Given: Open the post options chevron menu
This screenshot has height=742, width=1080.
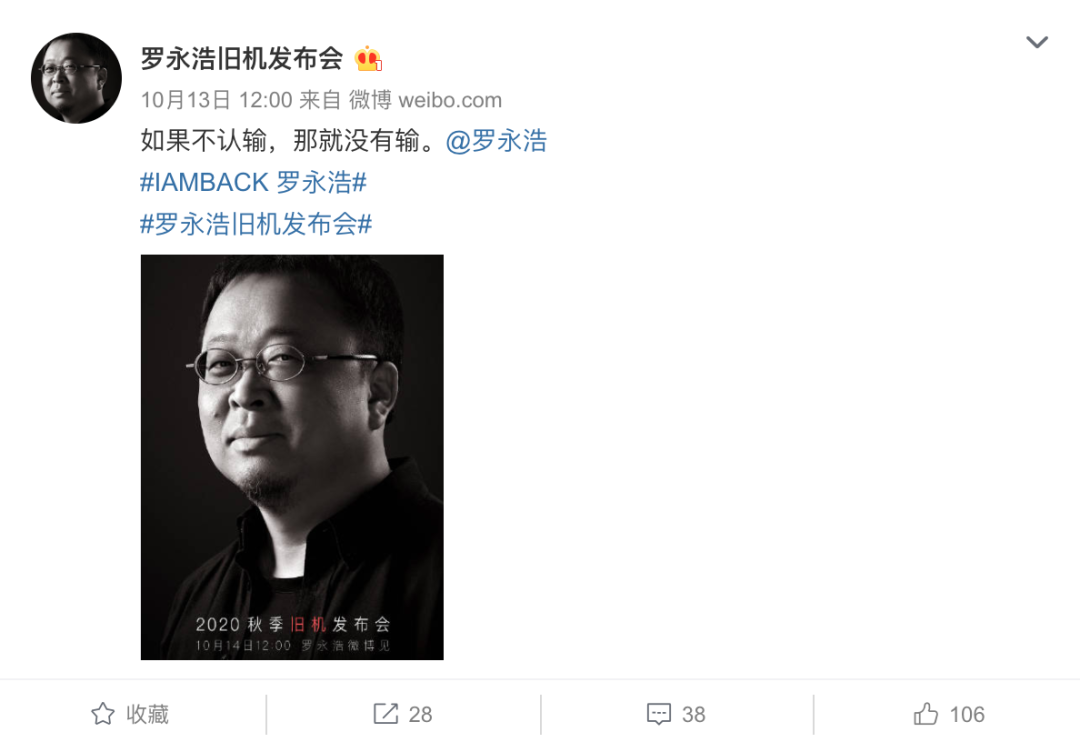Looking at the screenshot, I should pos(1037,42).
